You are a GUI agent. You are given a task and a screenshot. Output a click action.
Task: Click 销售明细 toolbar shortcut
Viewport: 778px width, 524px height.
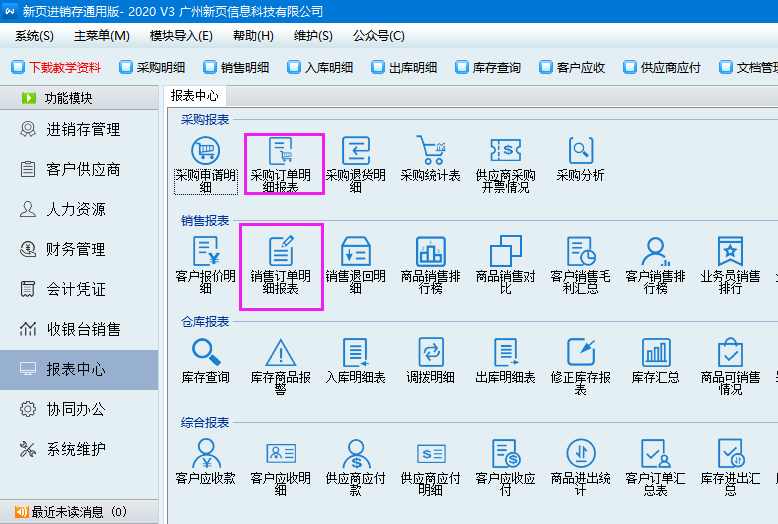pyautogui.click(x=236, y=67)
